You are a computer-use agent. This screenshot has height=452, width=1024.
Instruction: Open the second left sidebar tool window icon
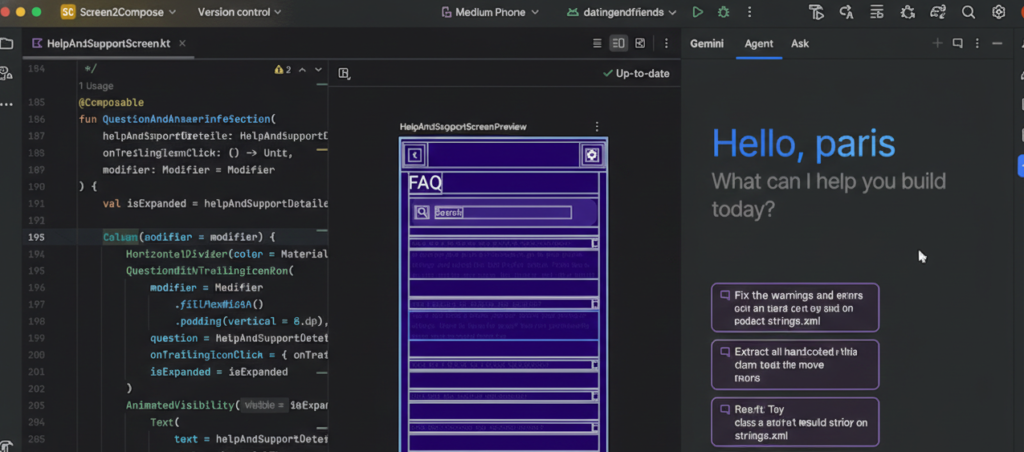[x=7, y=73]
